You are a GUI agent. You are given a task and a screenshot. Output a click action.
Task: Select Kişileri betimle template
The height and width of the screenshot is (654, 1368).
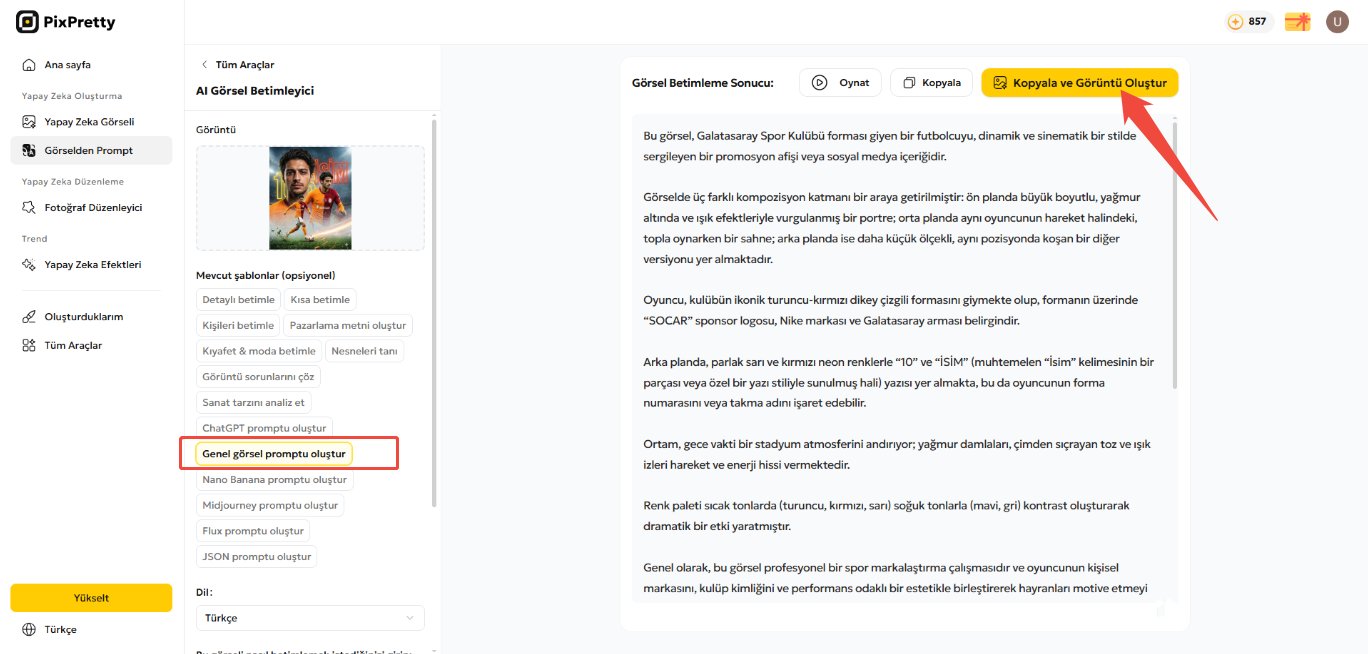(238, 326)
